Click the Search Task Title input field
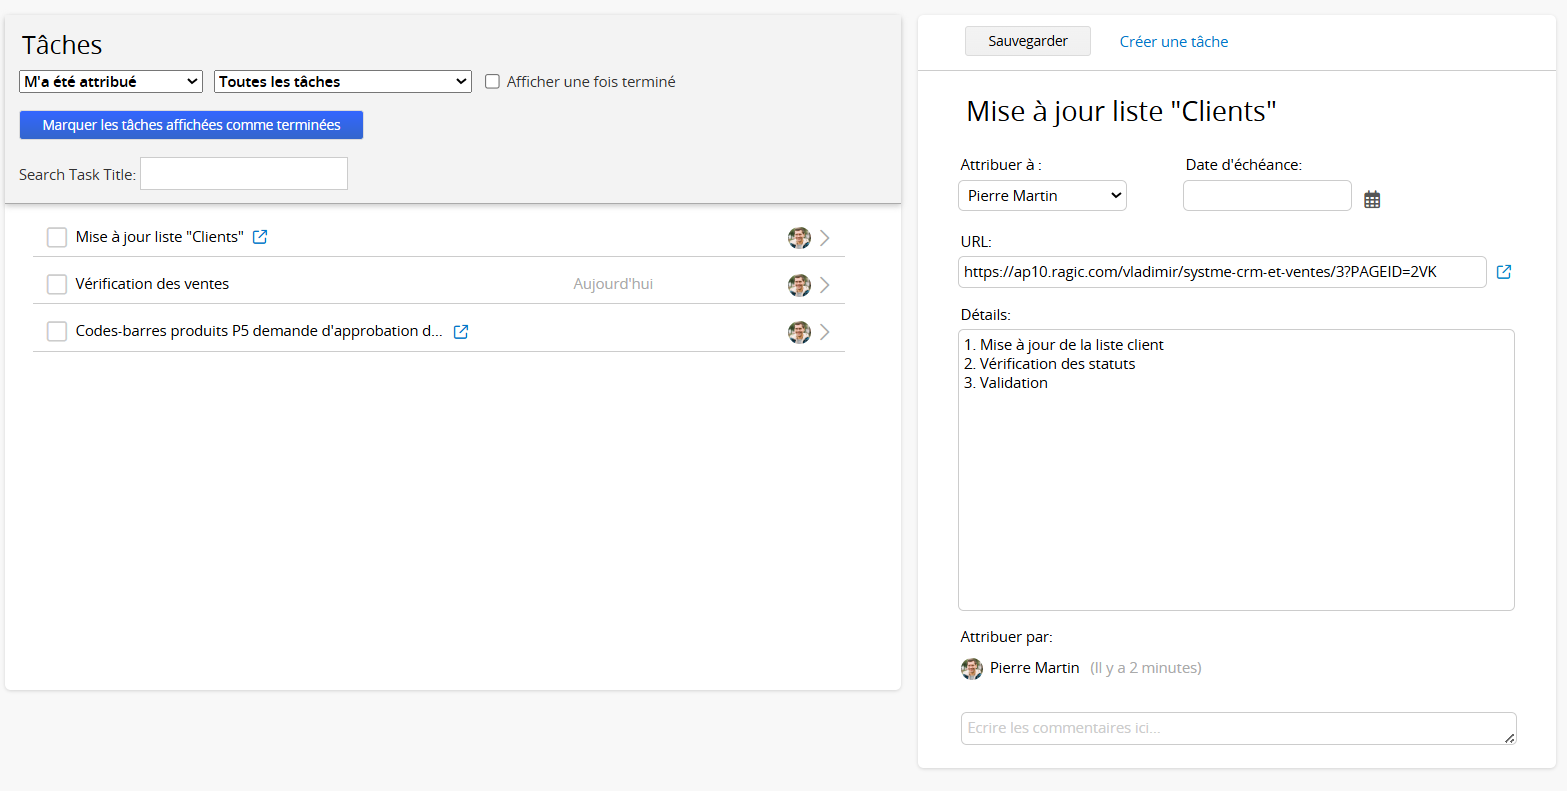 tap(244, 173)
